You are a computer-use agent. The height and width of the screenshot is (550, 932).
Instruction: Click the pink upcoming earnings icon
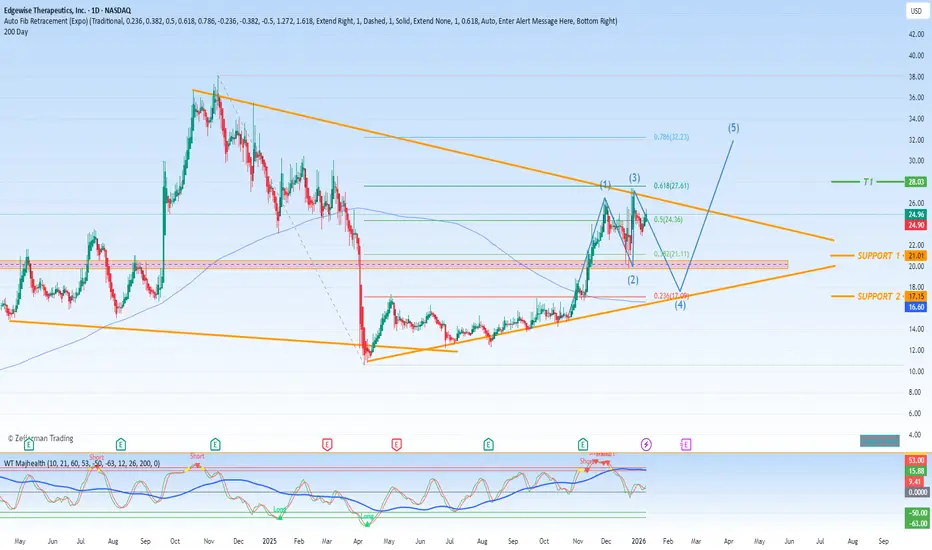click(686, 444)
